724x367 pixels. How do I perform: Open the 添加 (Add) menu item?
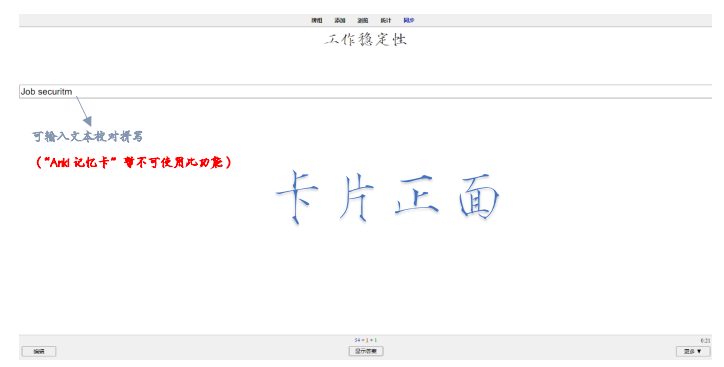click(340, 20)
